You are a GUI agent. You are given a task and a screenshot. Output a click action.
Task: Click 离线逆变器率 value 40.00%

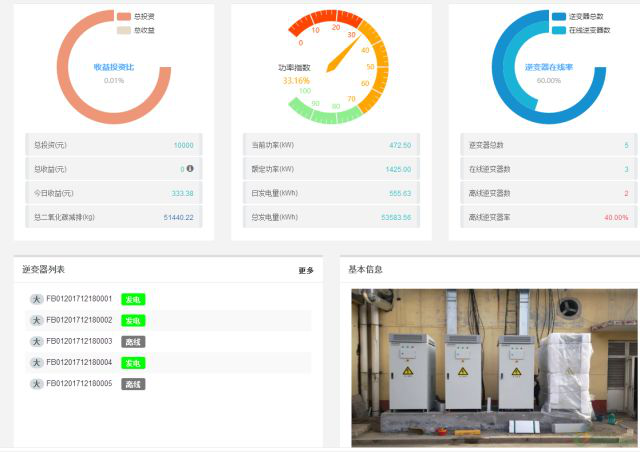pos(616,217)
